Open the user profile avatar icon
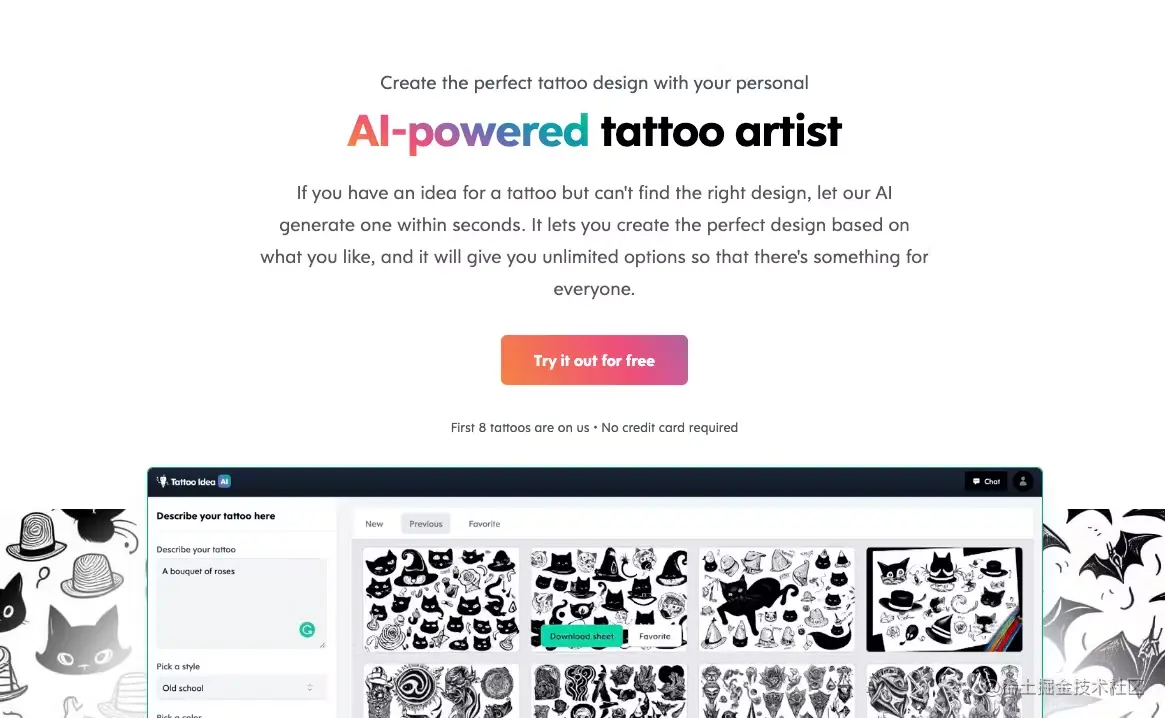The height and width of the screenshot is (718, 1165). (x=1022, y=482)
